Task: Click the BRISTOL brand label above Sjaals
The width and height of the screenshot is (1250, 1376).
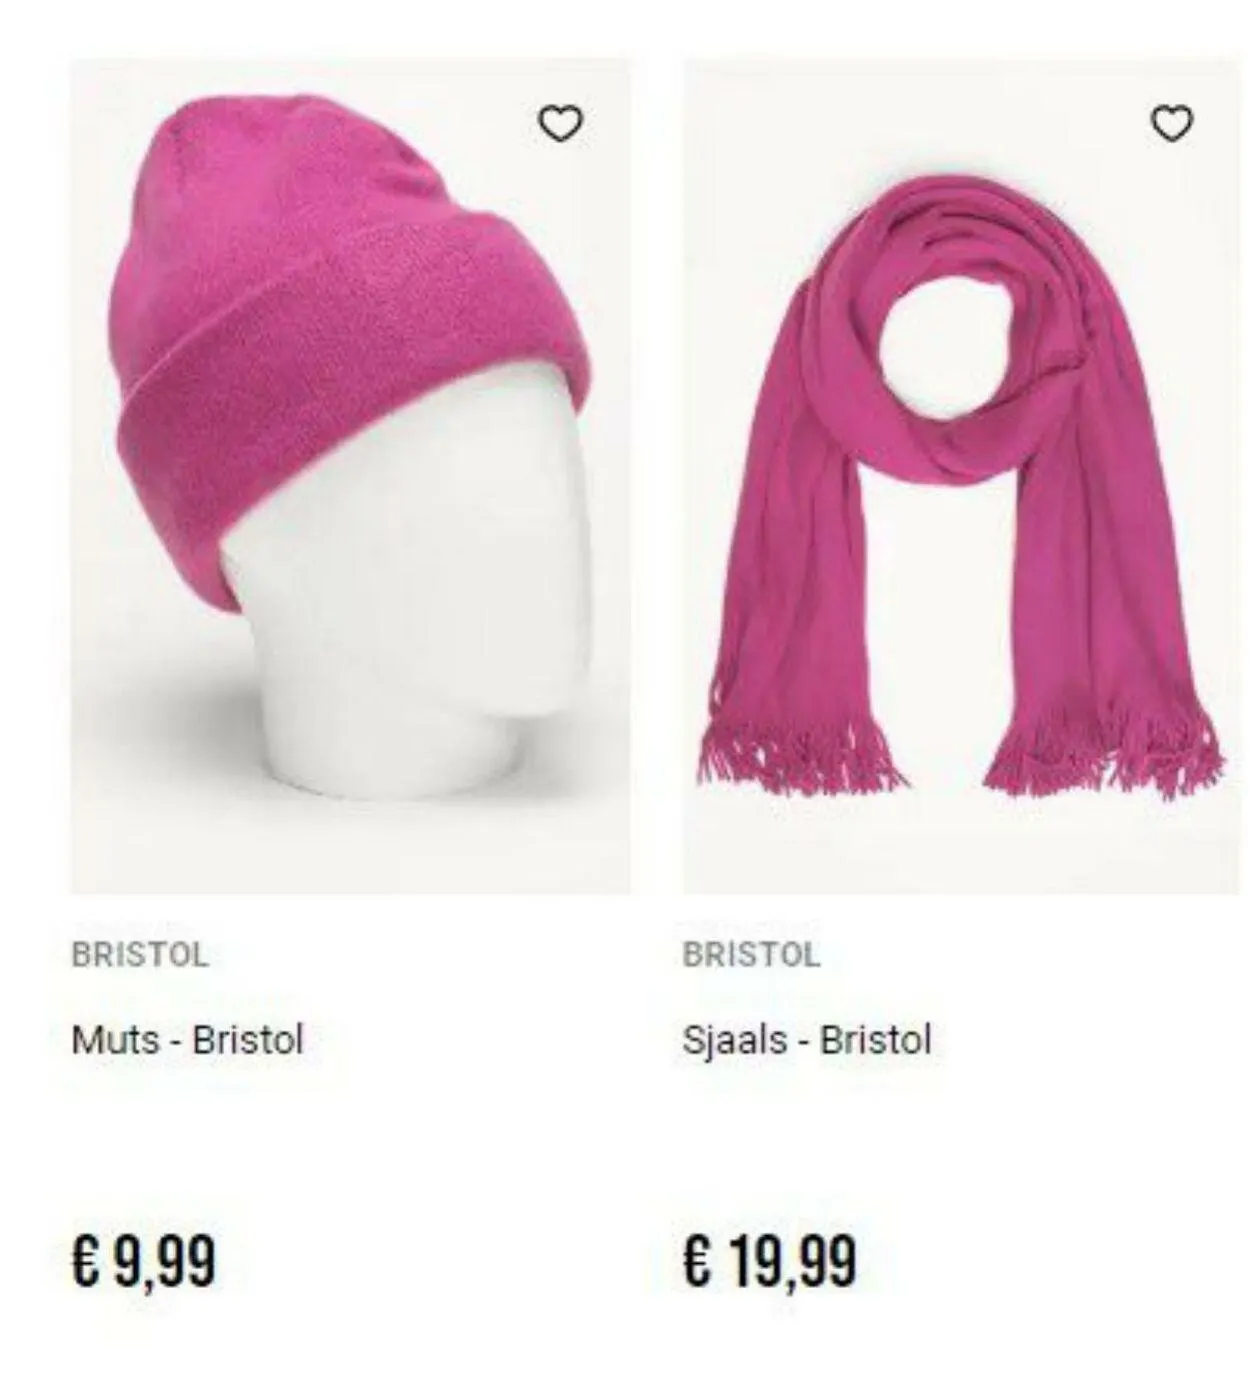Action: [x=751, y=954]
